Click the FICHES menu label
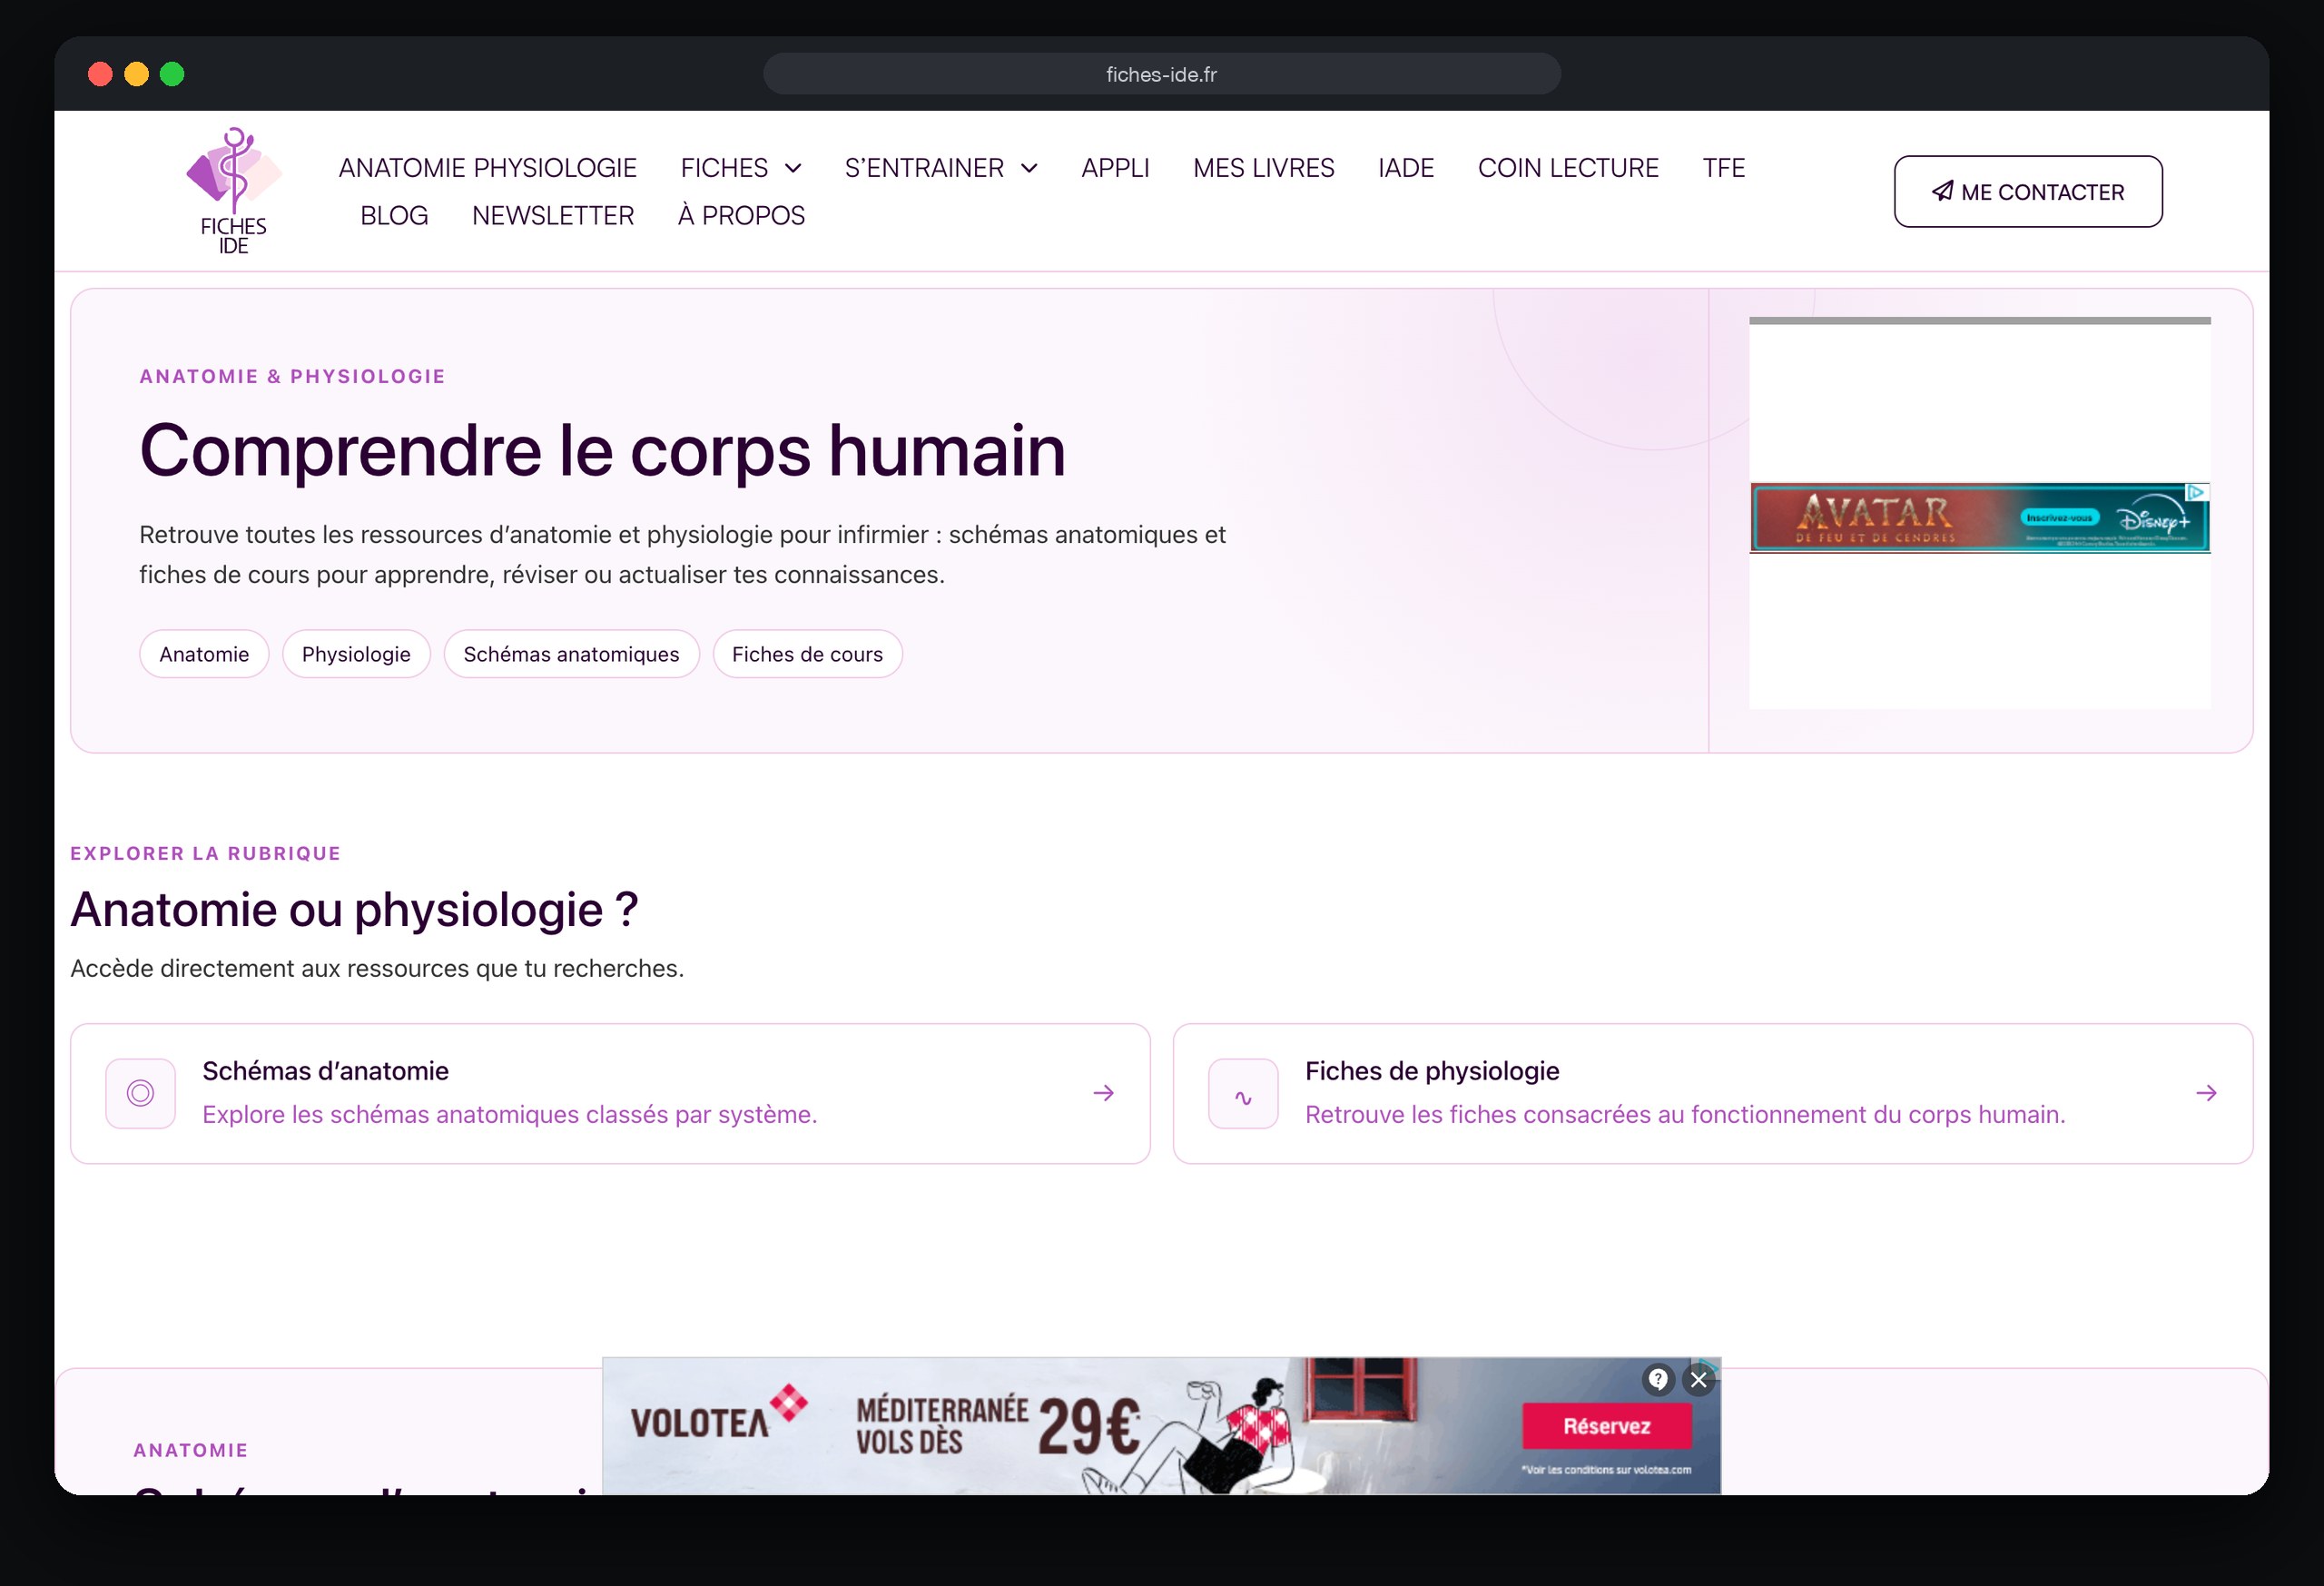 (x=725, y=168)
